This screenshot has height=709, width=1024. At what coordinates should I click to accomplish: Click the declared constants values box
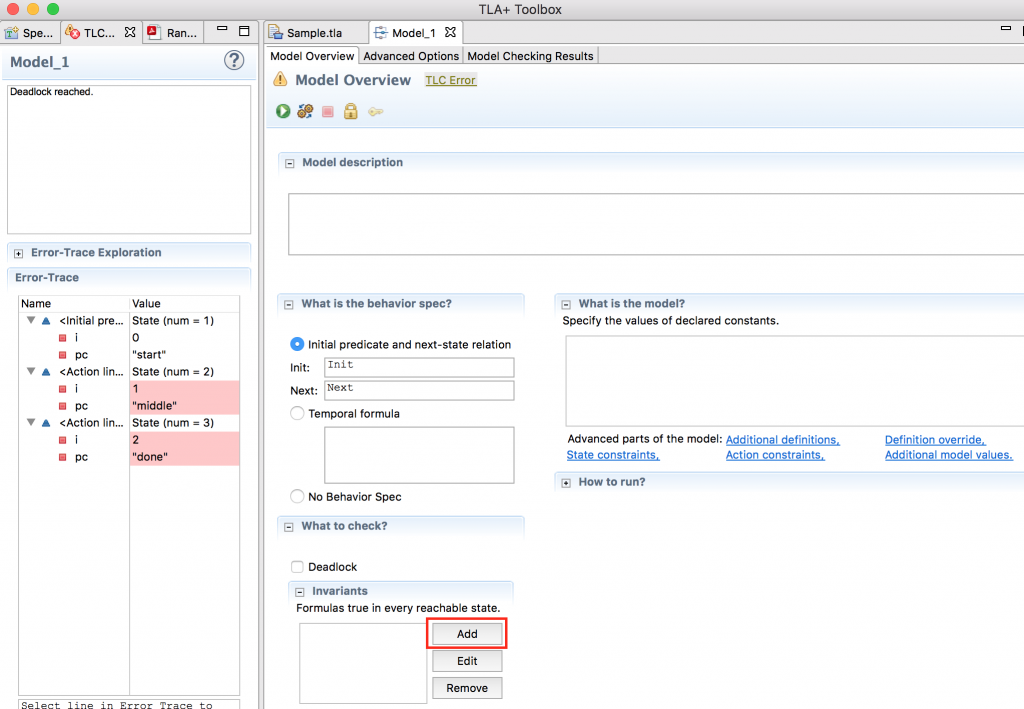[x=794, y=381]
